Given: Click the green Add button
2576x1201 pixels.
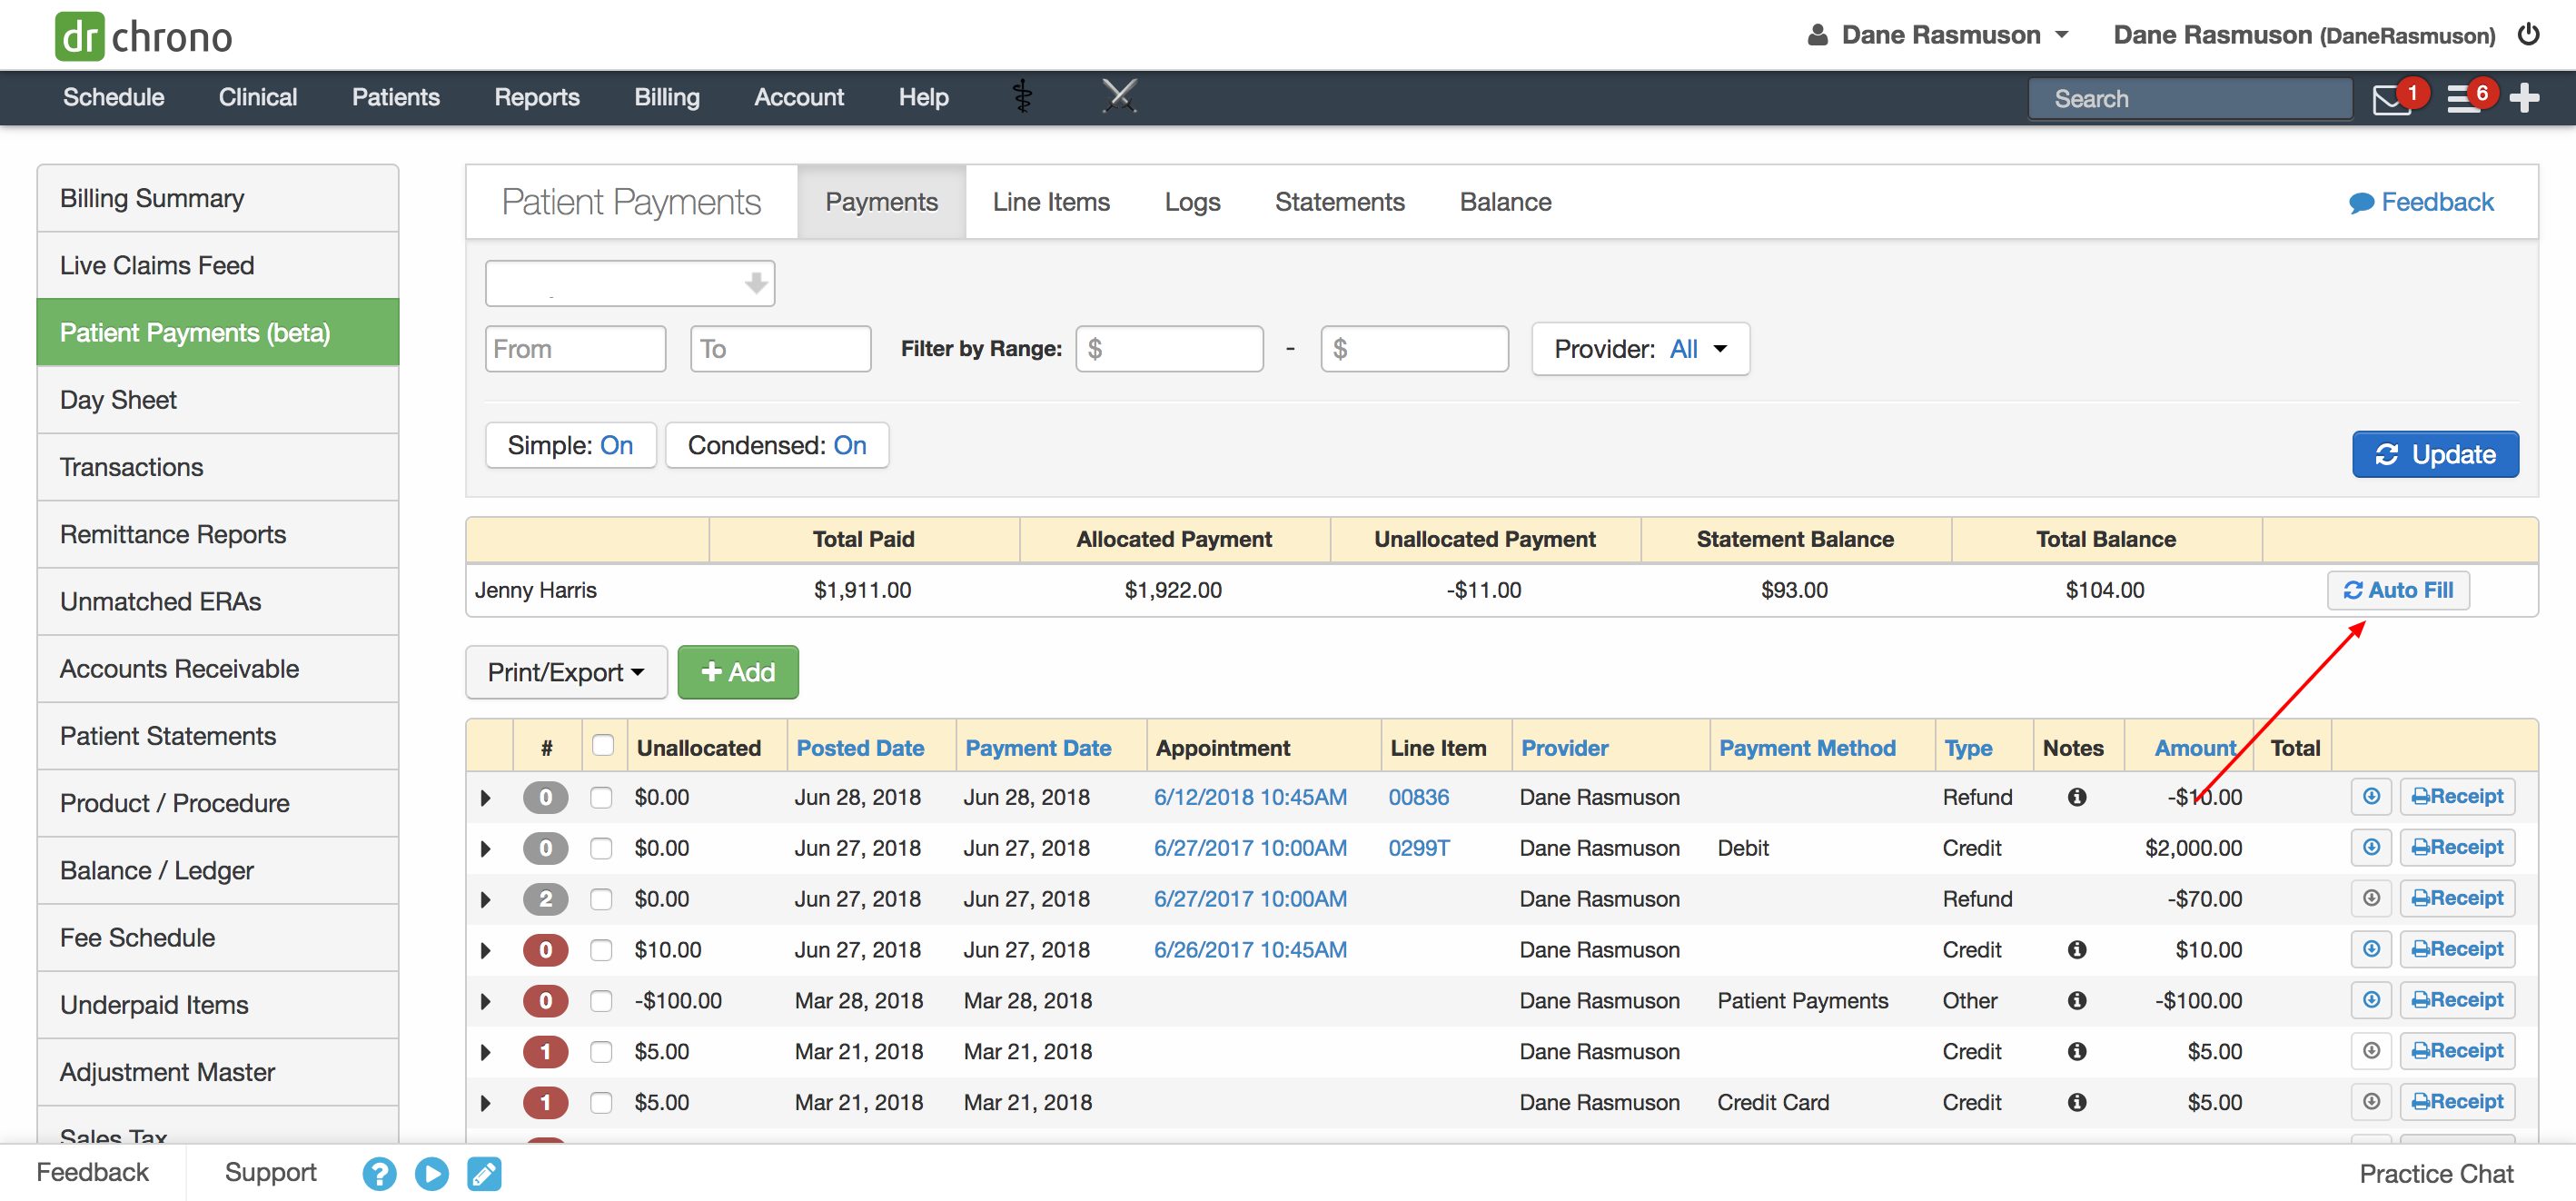Looking at the screenshot, I should point(738,672).
